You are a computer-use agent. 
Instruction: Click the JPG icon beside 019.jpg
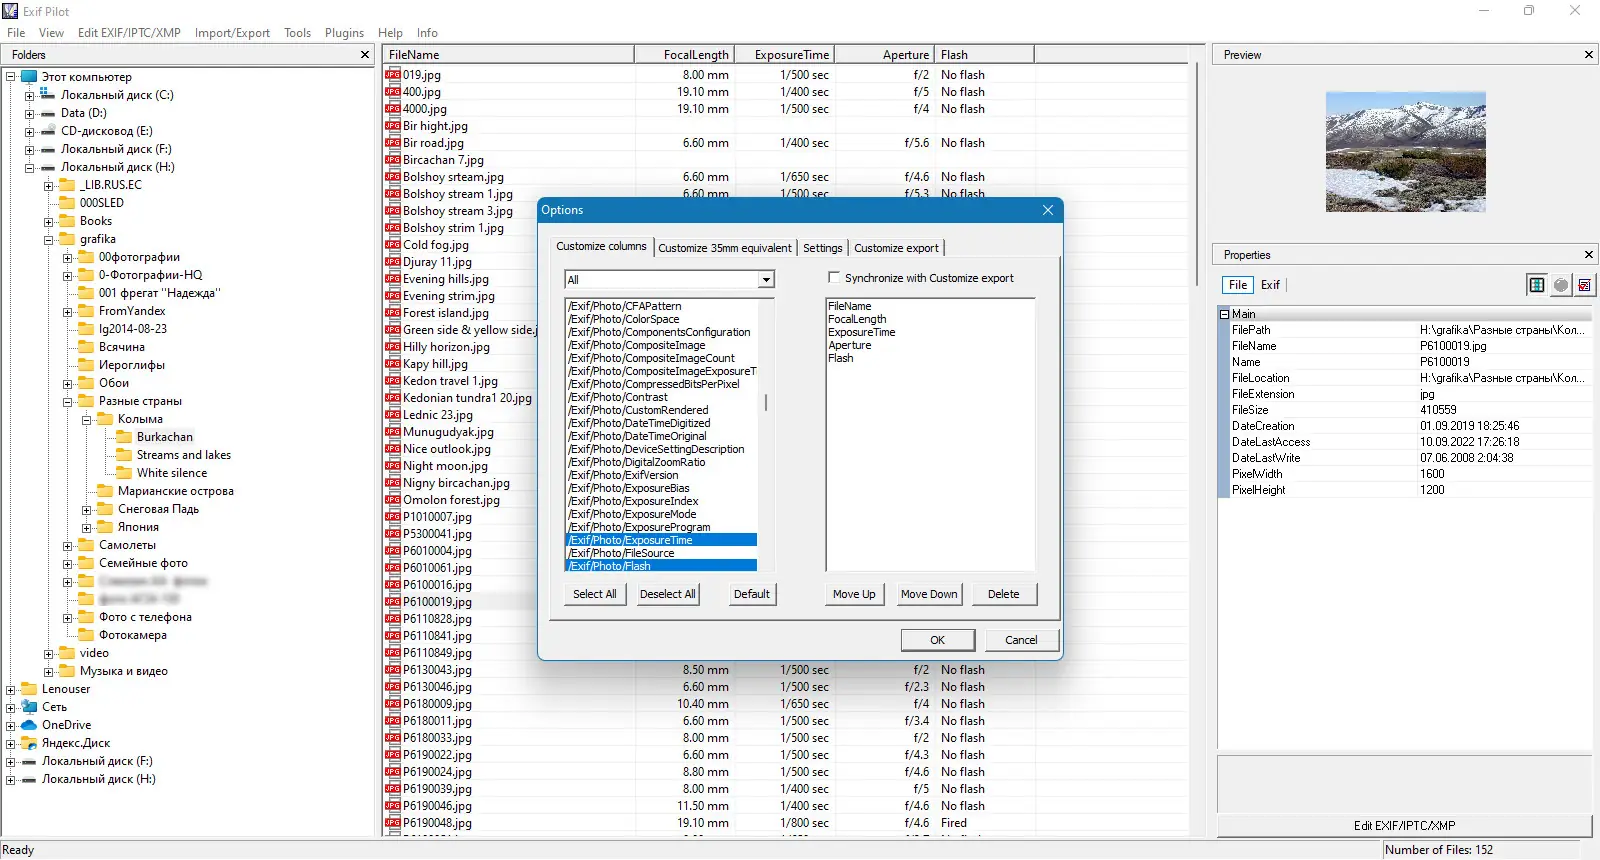click(393, 75)
